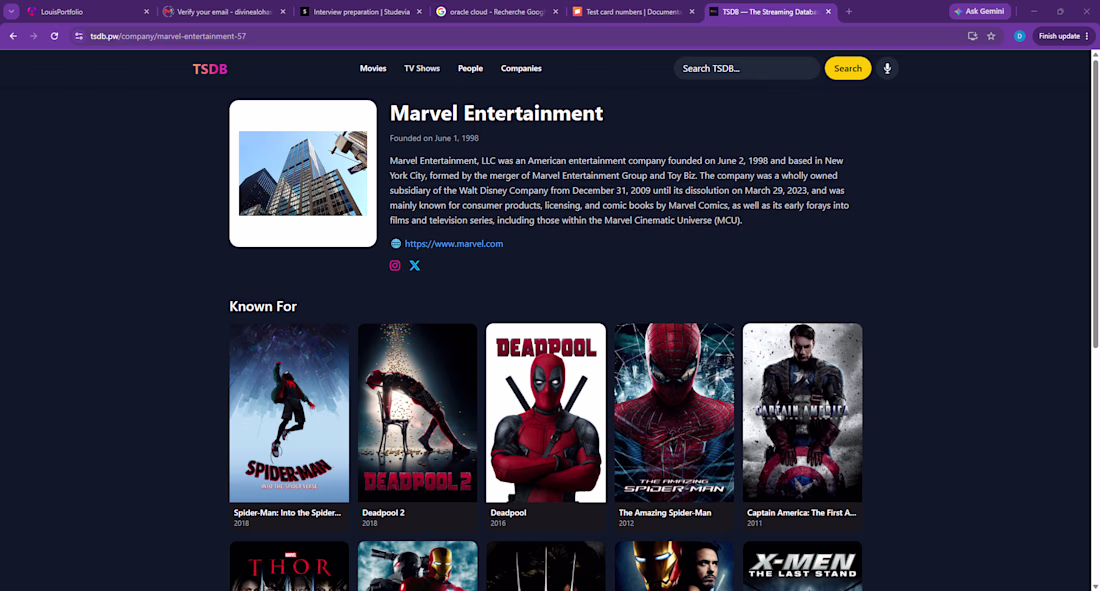Screen dimensions: 1100x591
Task: Close the oracle cloud search tab
Action: click(556, 11)
